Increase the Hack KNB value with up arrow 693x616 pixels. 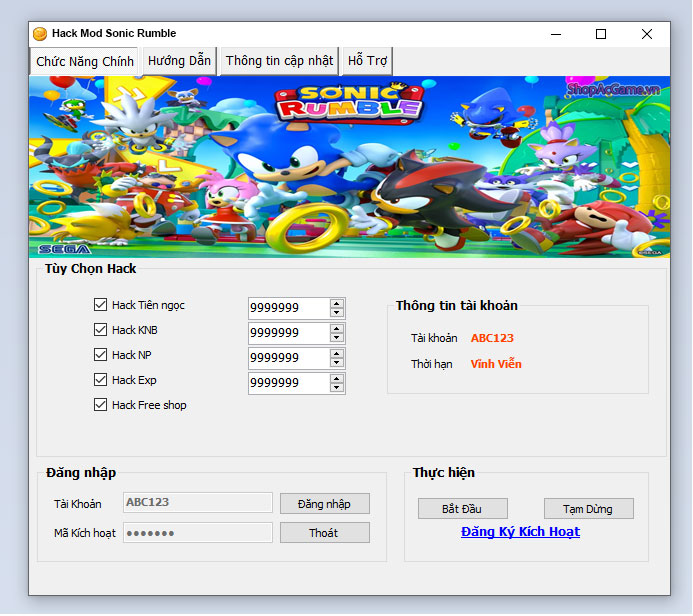(x=337, y=329)
